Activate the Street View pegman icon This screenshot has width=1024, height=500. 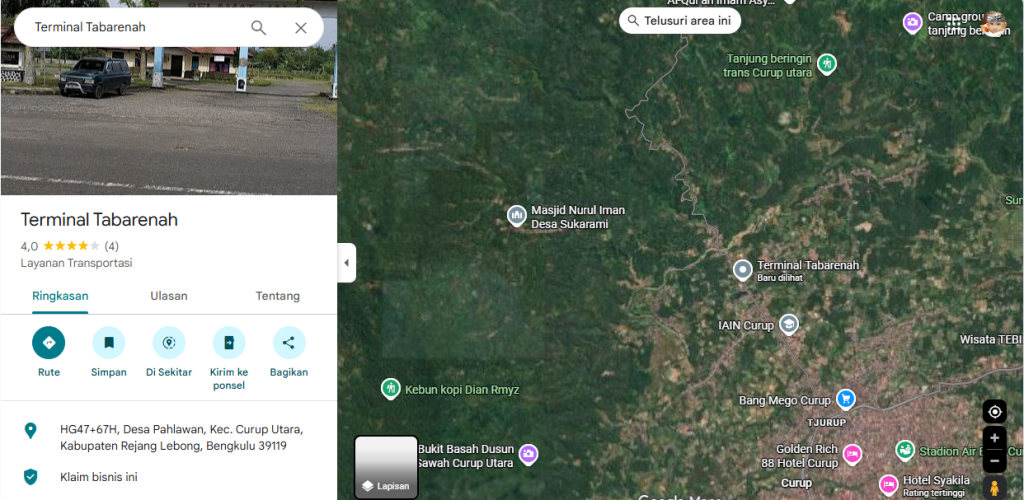[995, 488]
